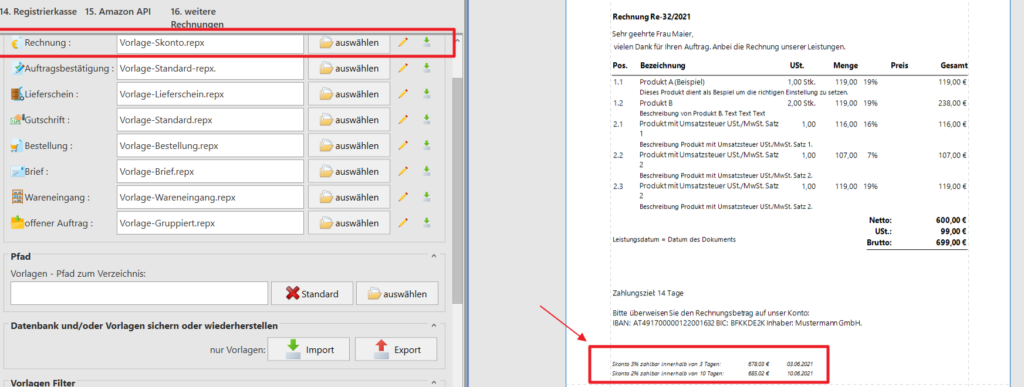Click the Vorlage-Brief.repx input field
The width and height of the screenshot is (1024, 387).
coord(210,172)
